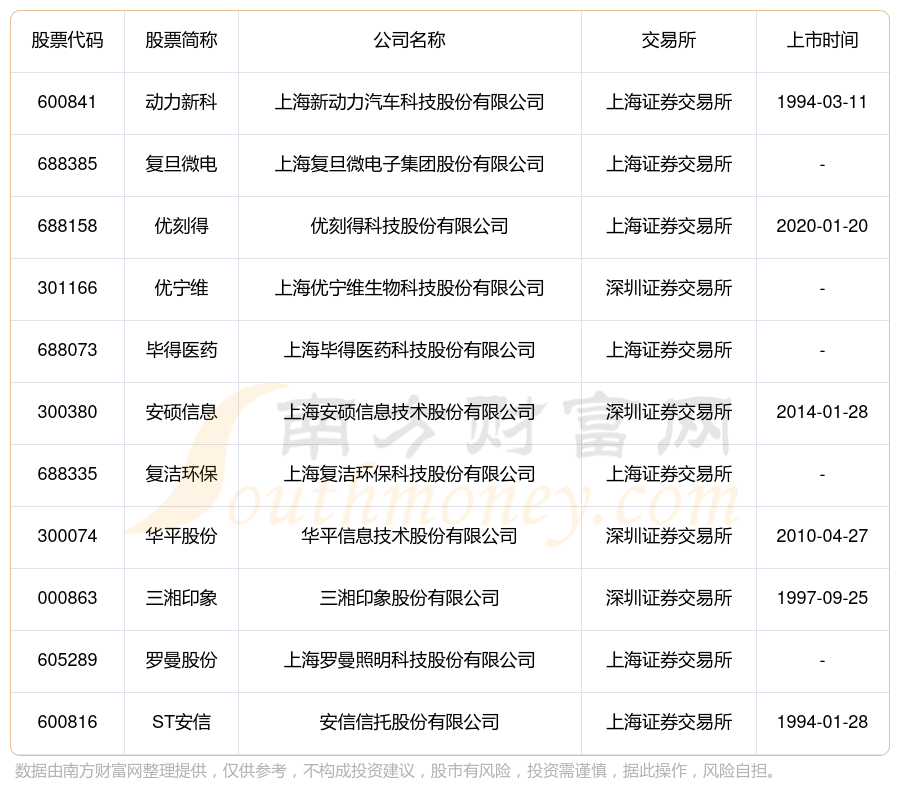
Task: Select stock code 600816
Action: pos(67,722)
